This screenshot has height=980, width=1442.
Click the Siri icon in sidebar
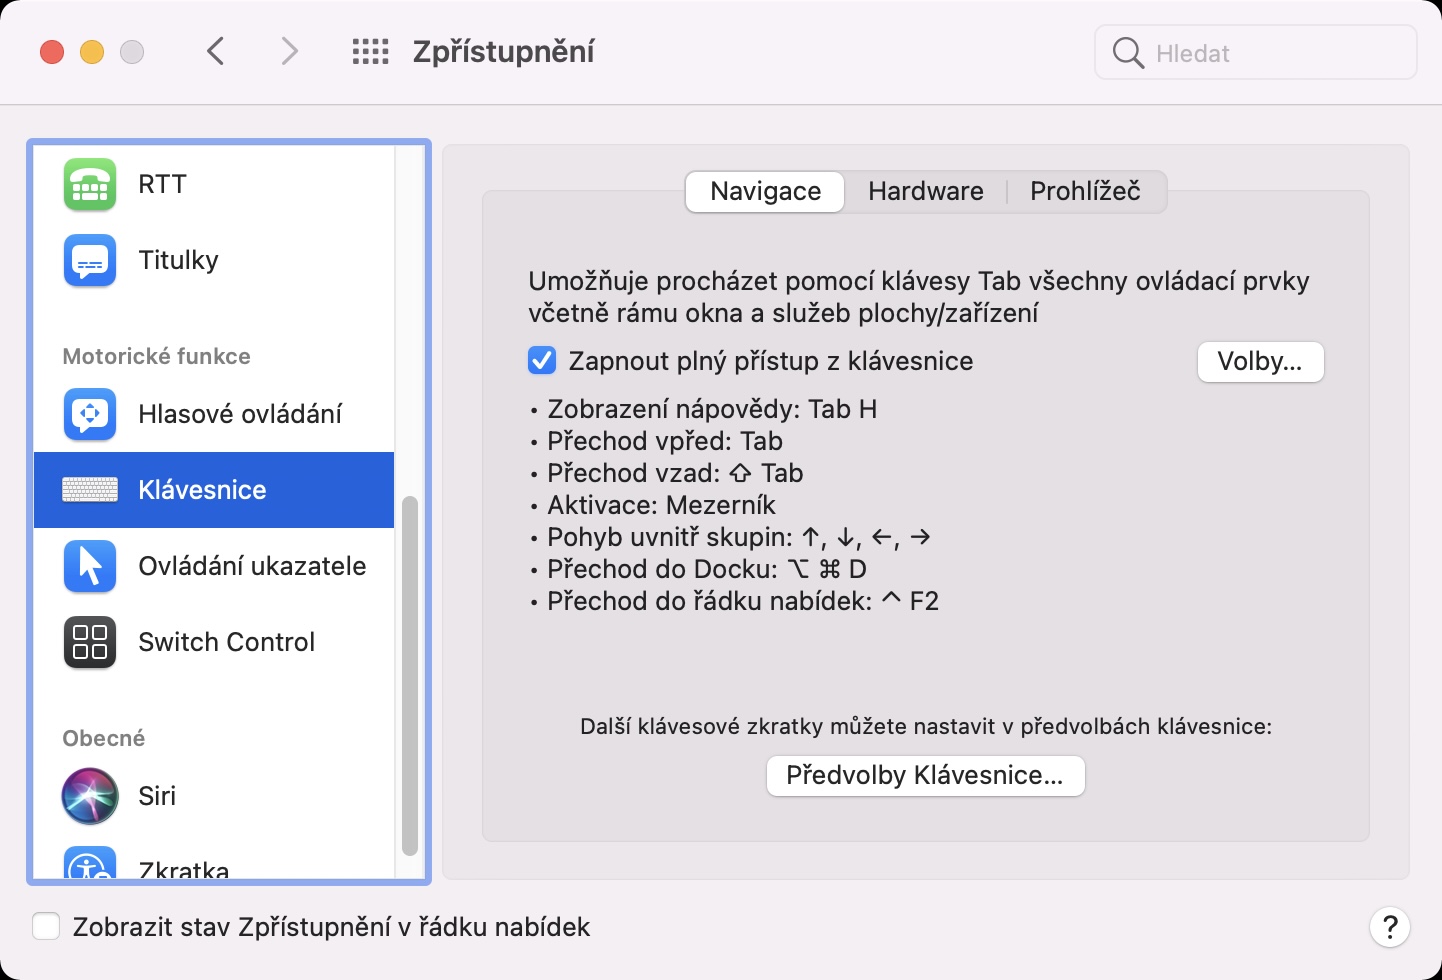(90, 797)
